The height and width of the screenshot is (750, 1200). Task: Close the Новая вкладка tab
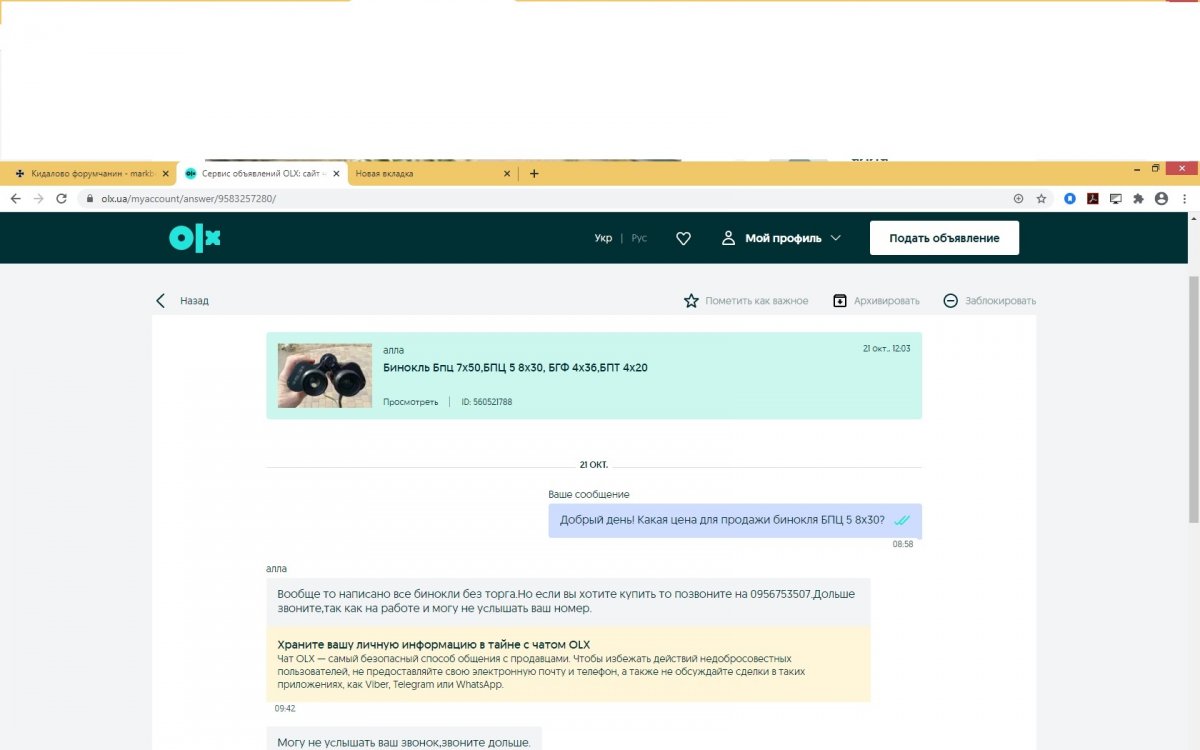tap(507, 173)
